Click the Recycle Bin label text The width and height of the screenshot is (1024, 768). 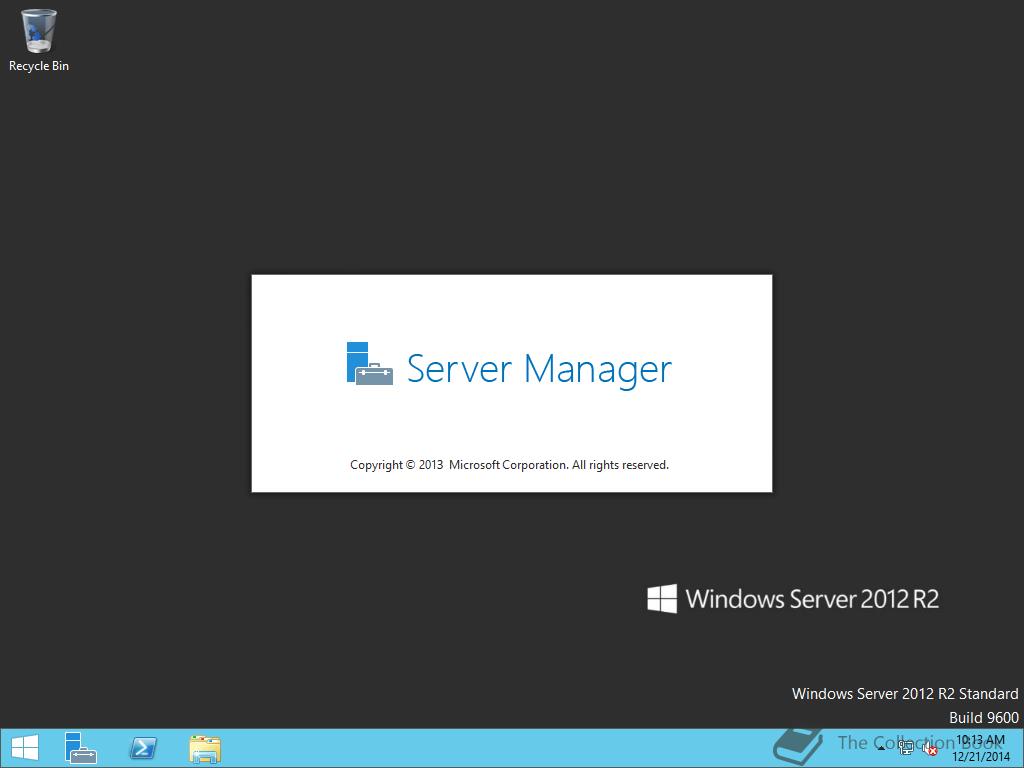(39, 66)
